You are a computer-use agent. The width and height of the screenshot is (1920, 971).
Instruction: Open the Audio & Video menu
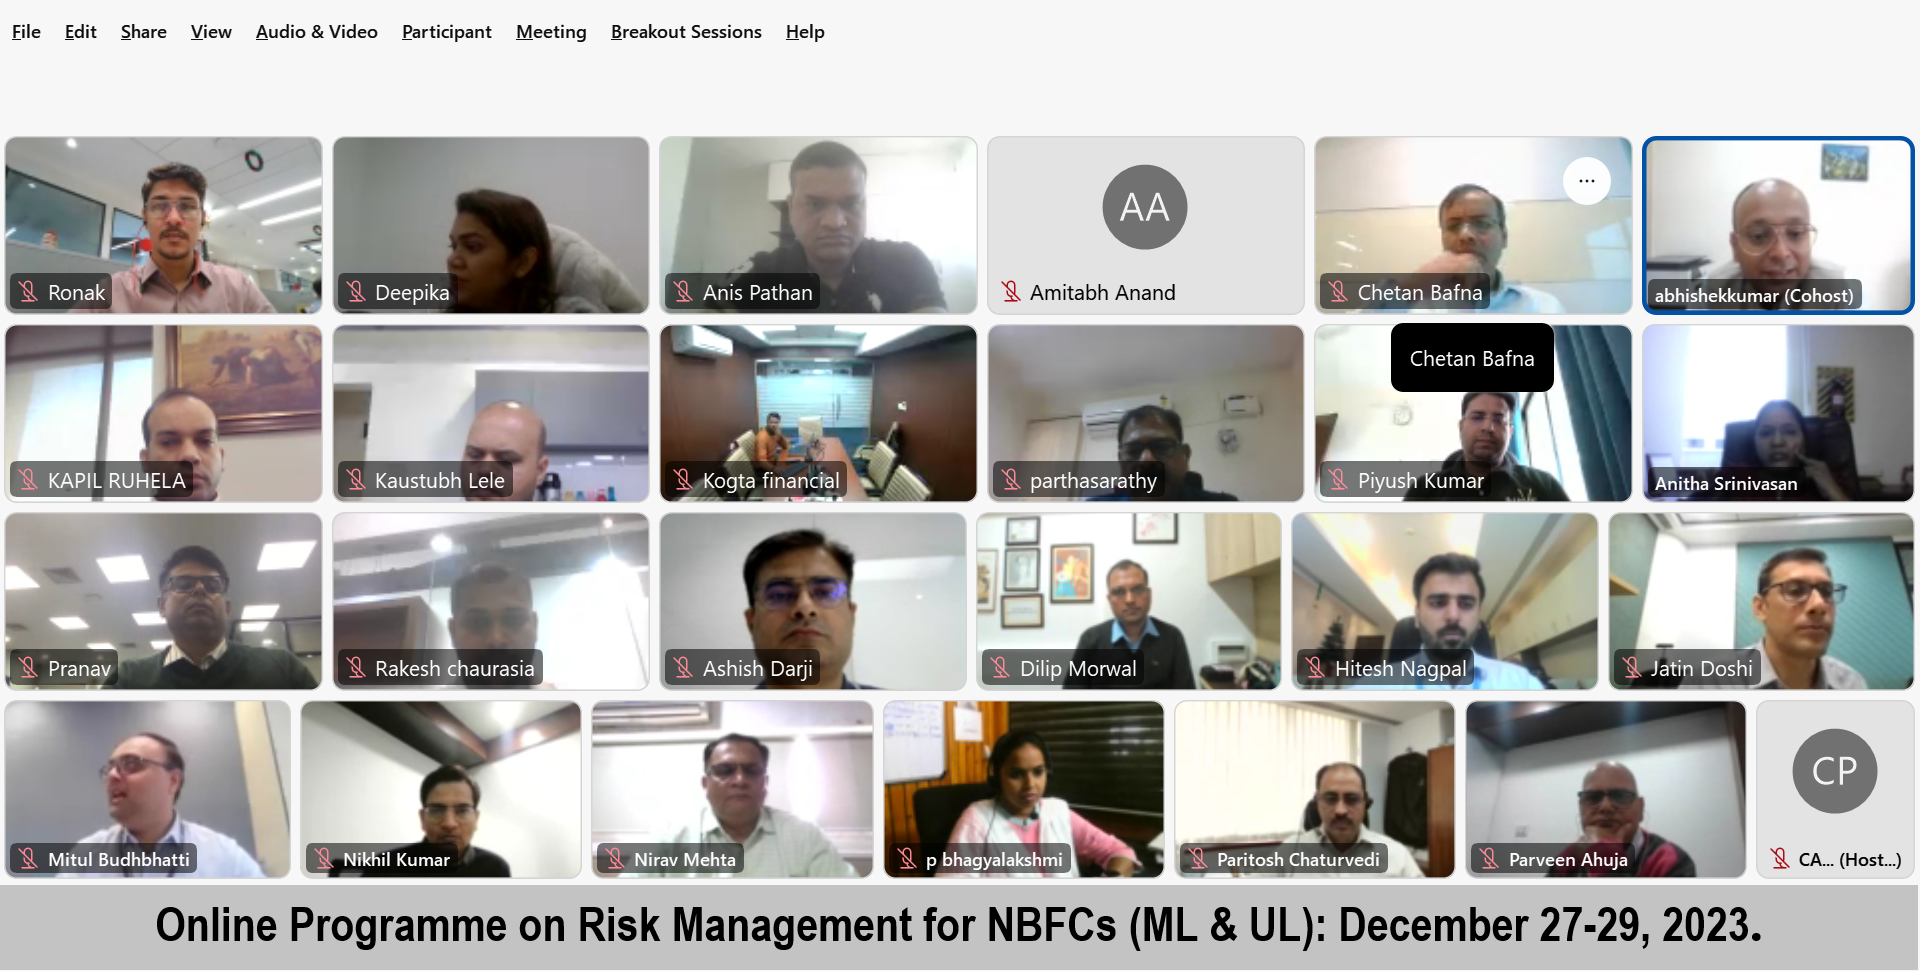coord(316,32)
